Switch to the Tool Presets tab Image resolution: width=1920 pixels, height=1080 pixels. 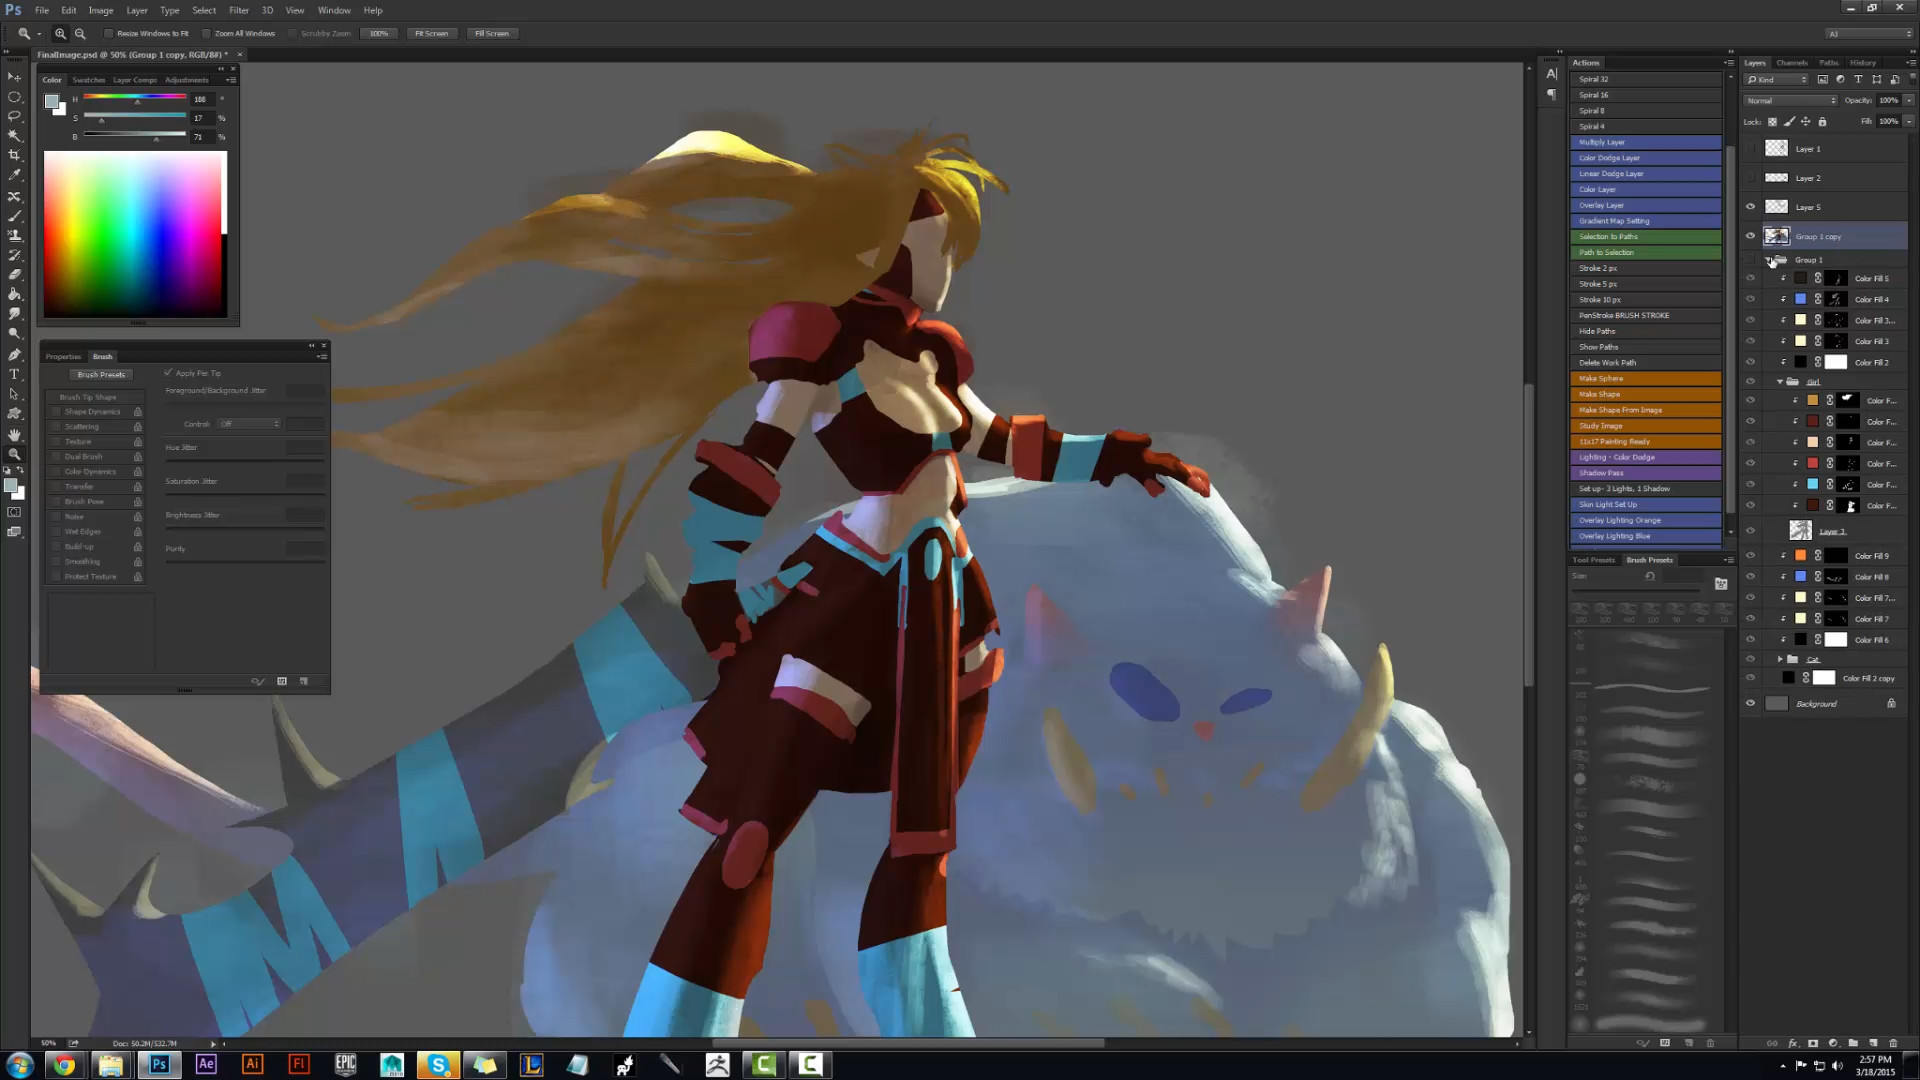1594,560
